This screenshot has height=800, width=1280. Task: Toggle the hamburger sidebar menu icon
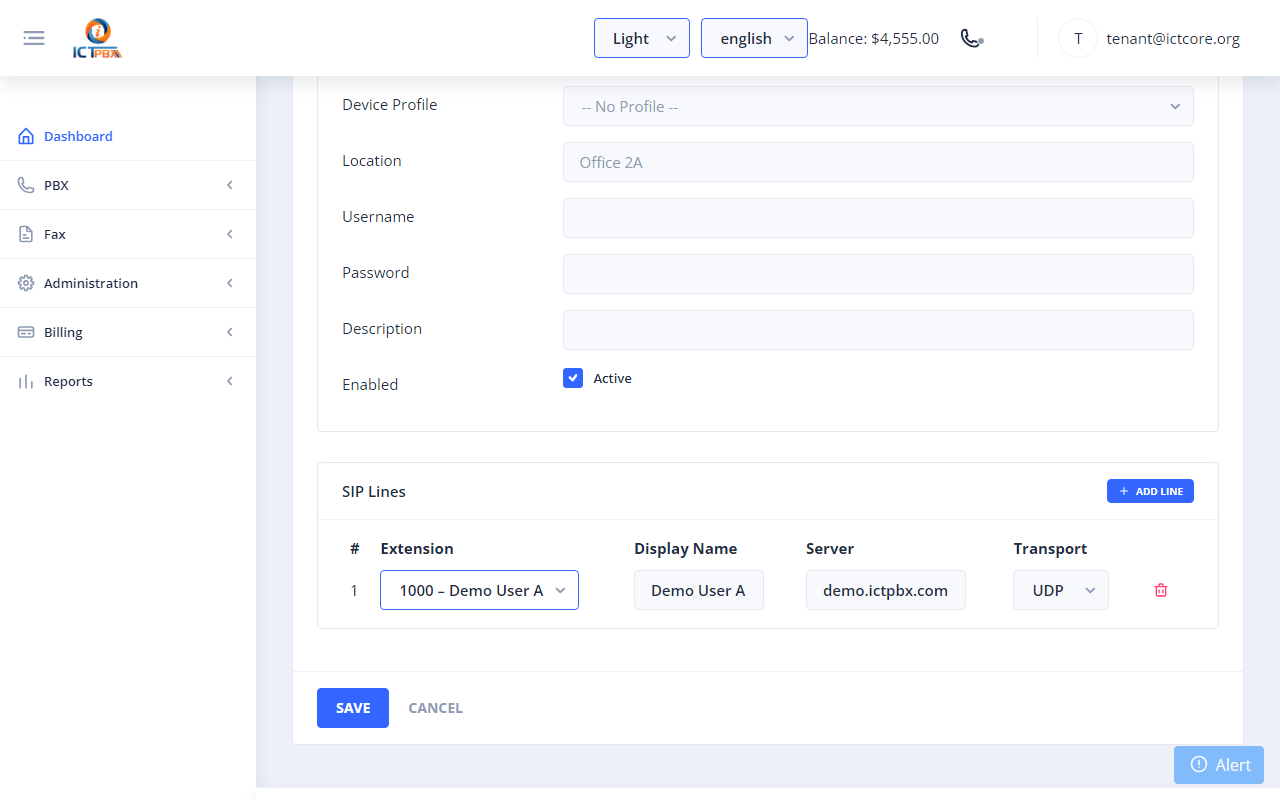click(34, 38)
